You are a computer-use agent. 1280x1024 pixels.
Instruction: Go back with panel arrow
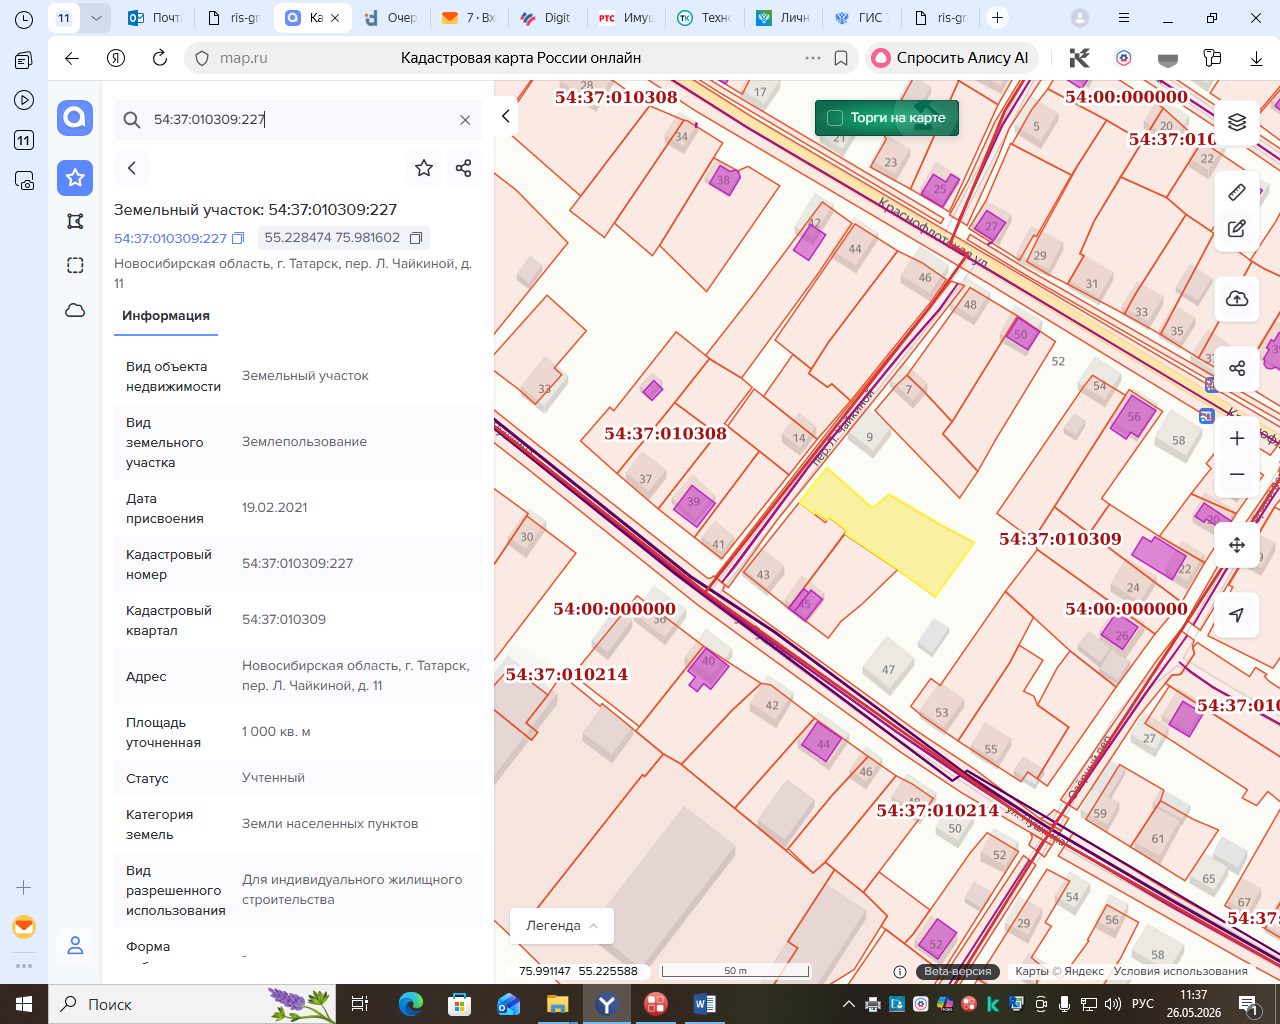[132, 168]
